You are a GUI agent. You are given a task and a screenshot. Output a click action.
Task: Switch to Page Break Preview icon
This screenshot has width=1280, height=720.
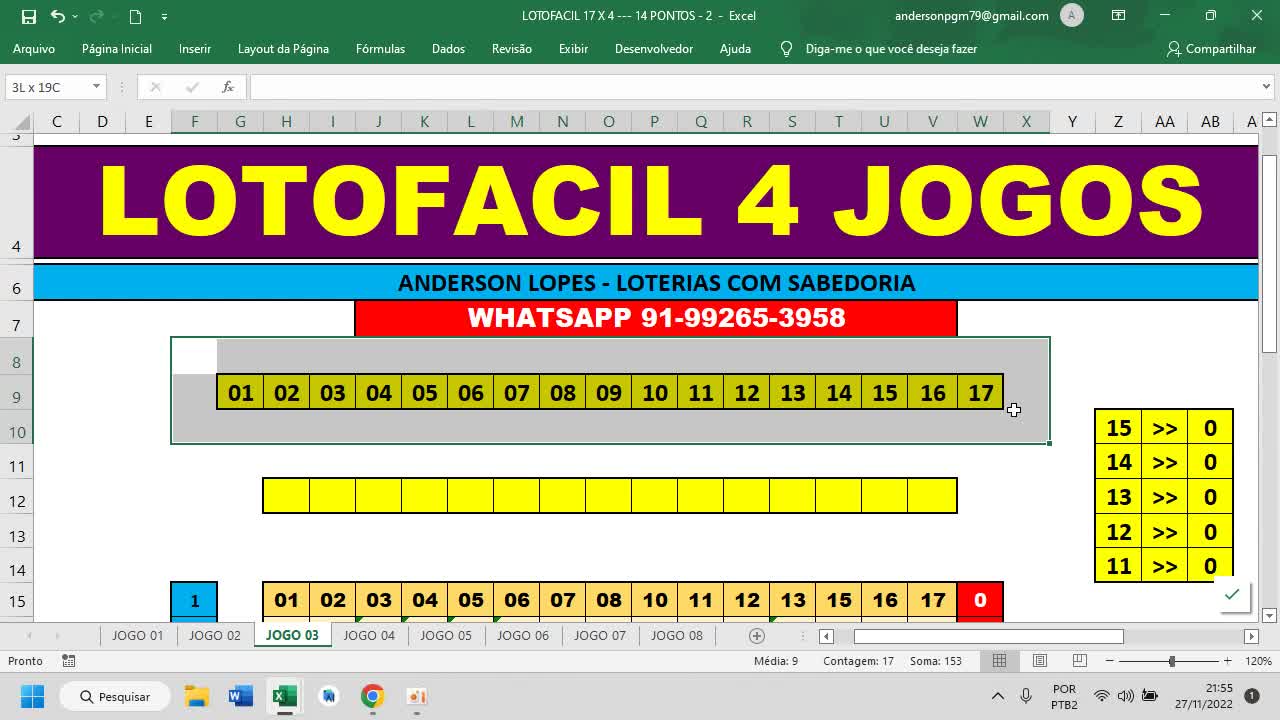point(1080,661)
